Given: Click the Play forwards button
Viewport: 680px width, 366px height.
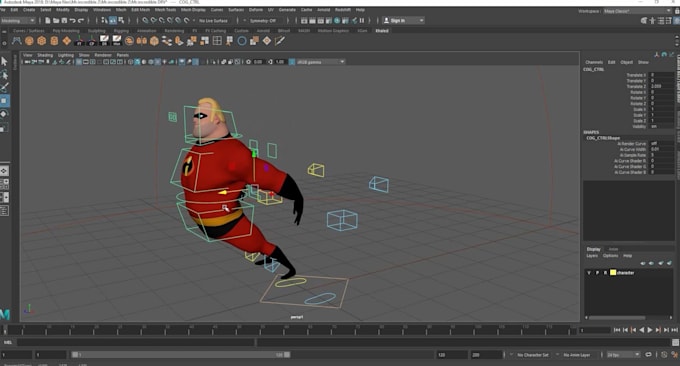Looking at the screenshot, I should (x=650, y=330).
